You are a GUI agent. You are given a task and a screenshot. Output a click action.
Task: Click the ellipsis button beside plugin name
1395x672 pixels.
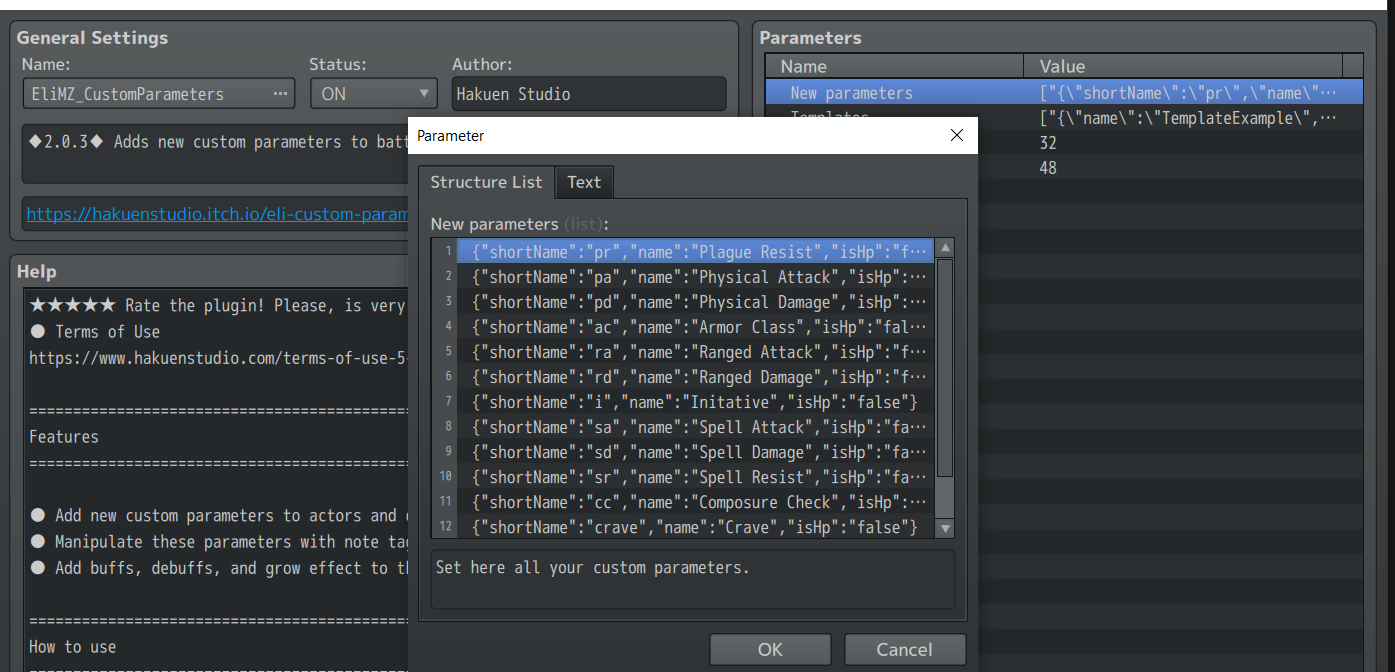click(280, 94)
